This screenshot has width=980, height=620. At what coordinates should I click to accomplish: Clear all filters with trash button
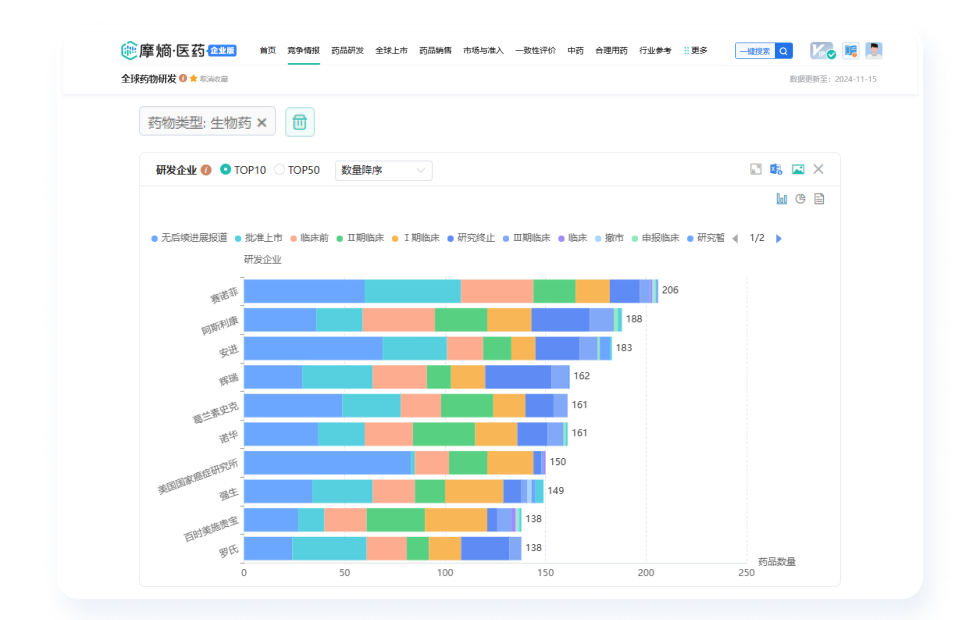pyautogui.click(x=300, y=122)
